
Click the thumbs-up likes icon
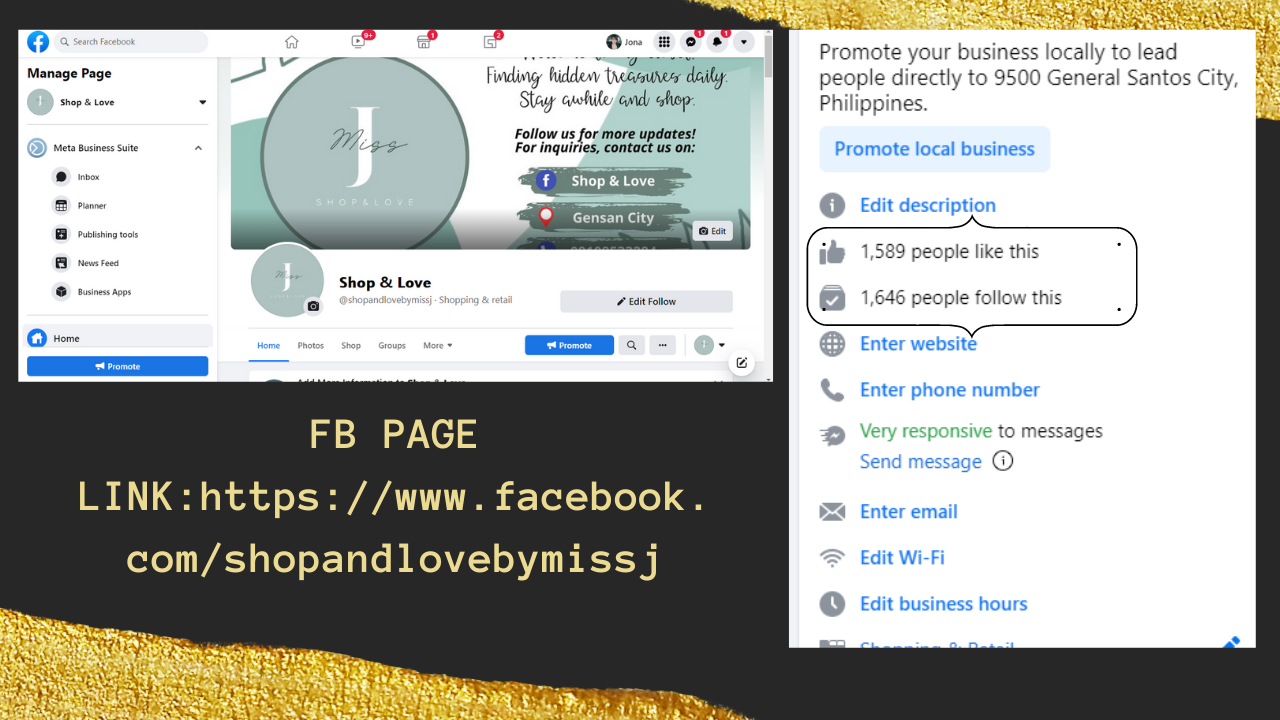pos(832,252)
